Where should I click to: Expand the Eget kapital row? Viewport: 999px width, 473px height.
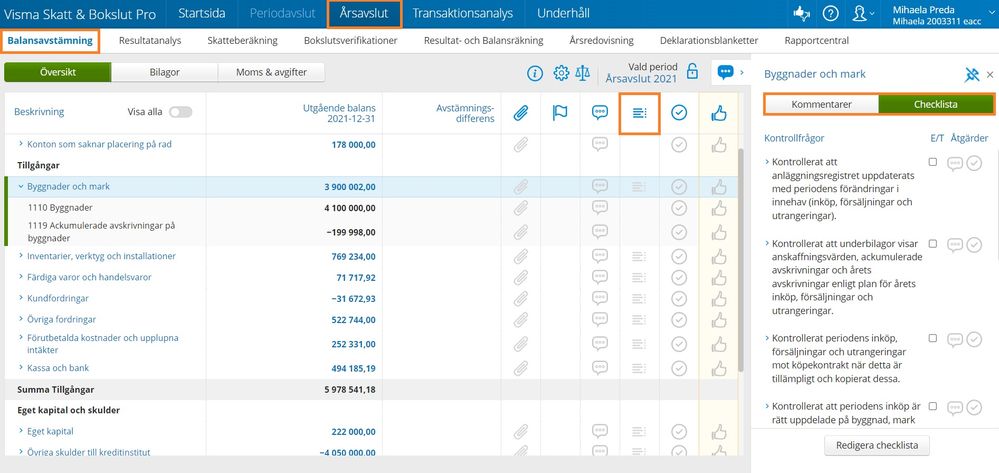coord(21,431)
